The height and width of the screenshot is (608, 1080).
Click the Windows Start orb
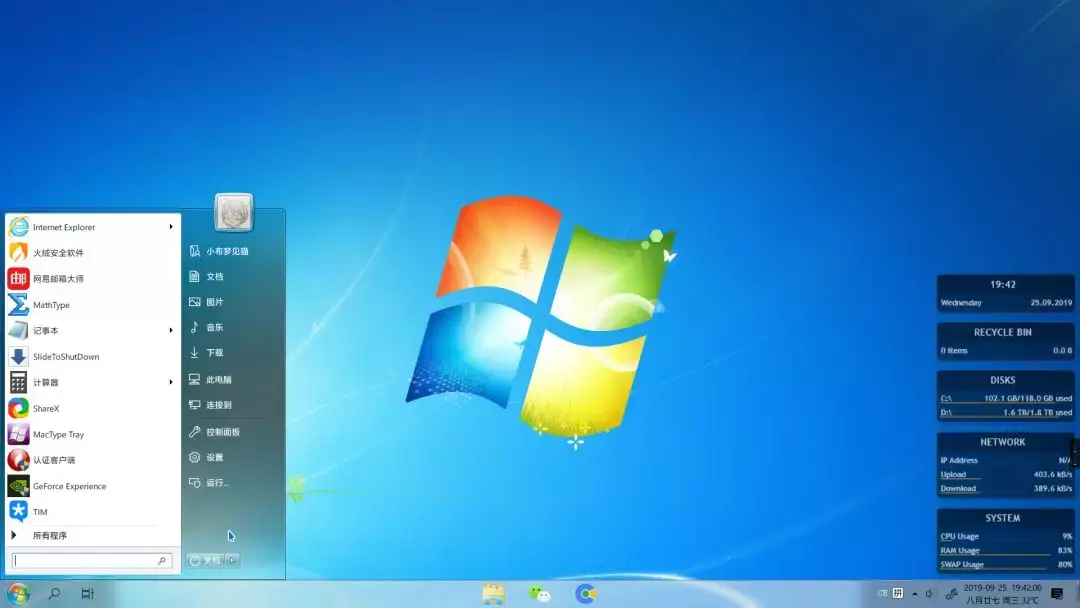click(x=19, y=594)
